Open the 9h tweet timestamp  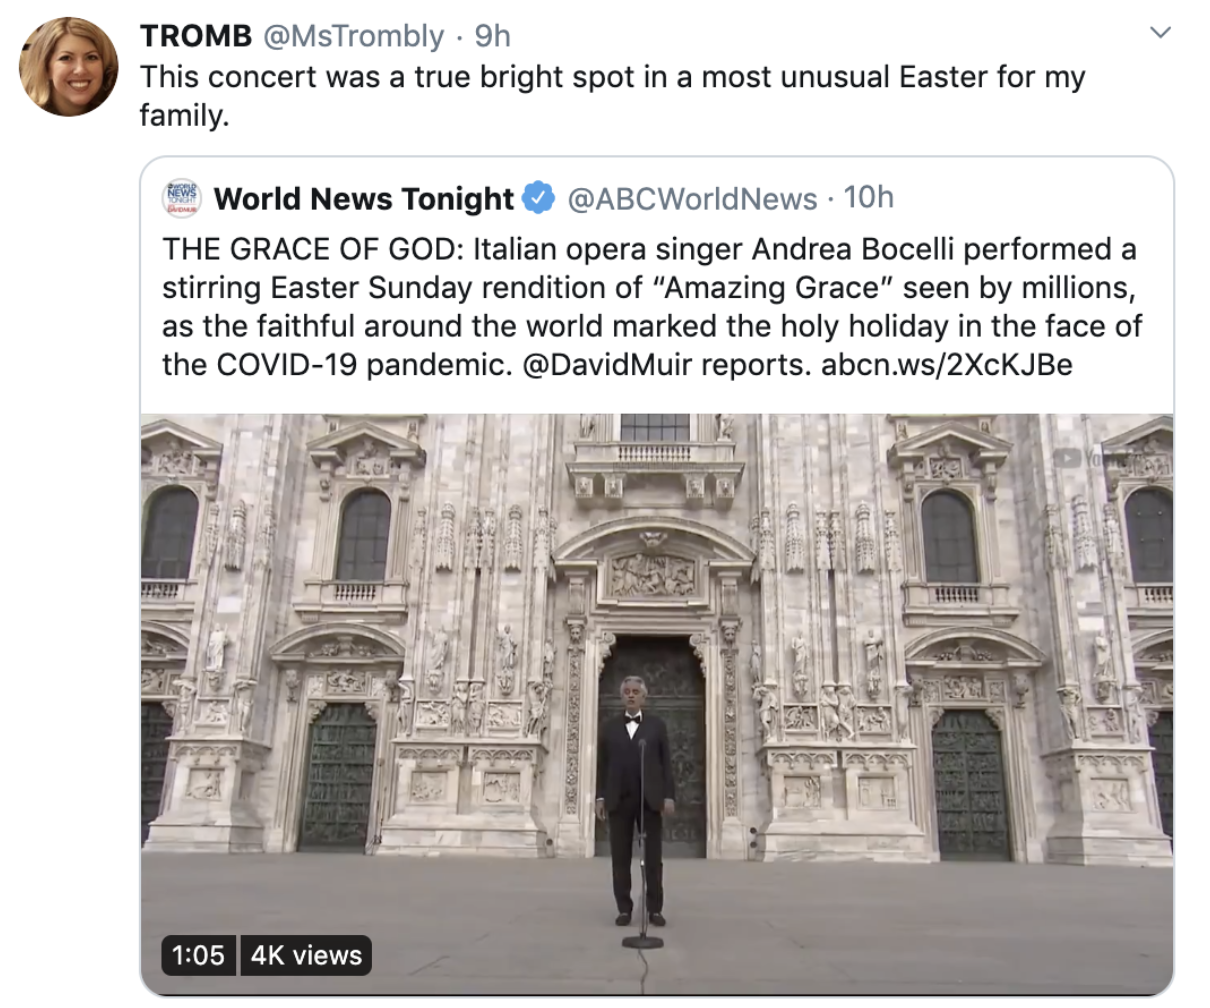click(x=492, y=36)
